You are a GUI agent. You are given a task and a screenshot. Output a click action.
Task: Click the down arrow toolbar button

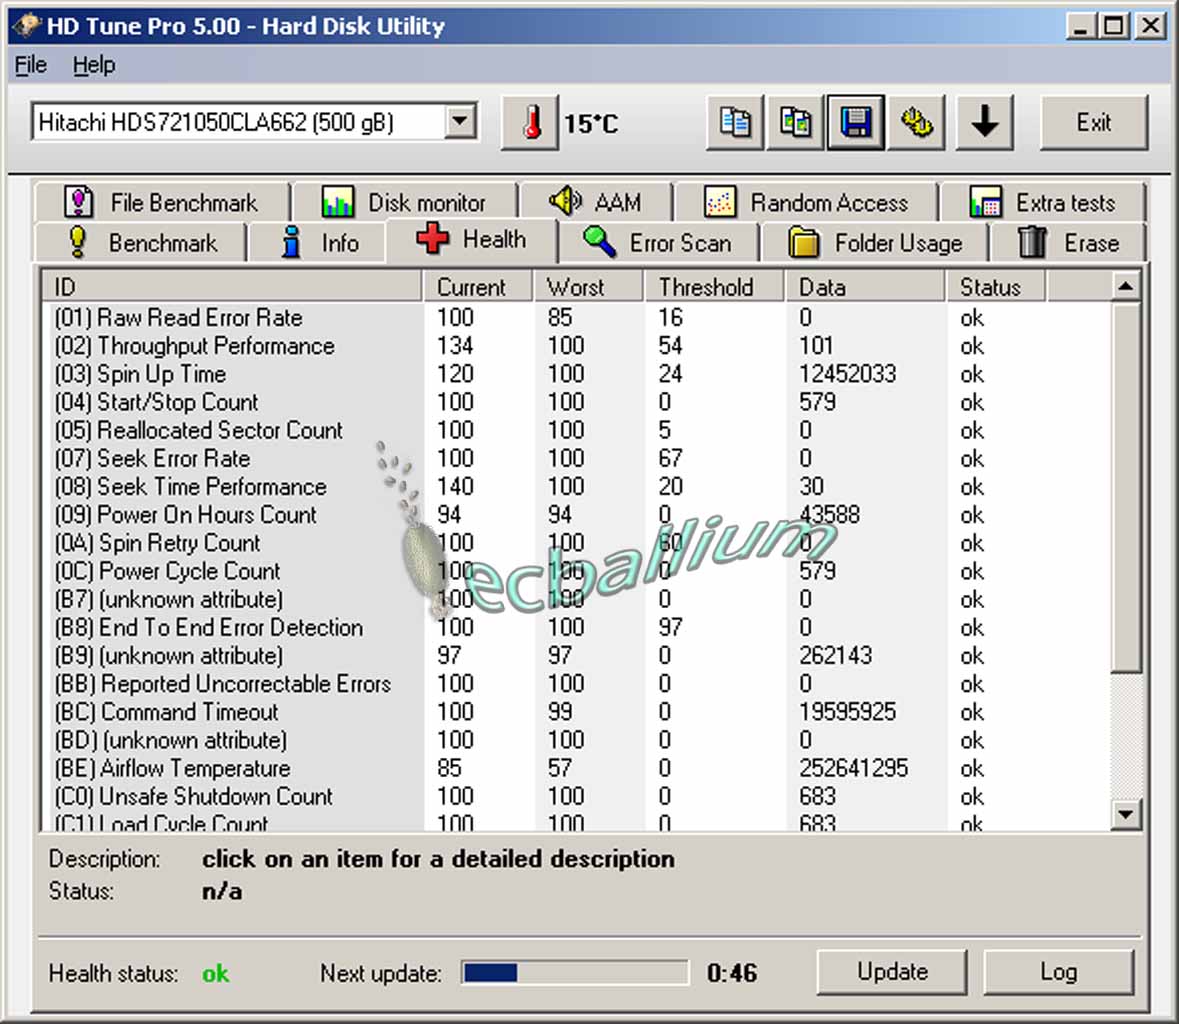[x=985, y=123]
